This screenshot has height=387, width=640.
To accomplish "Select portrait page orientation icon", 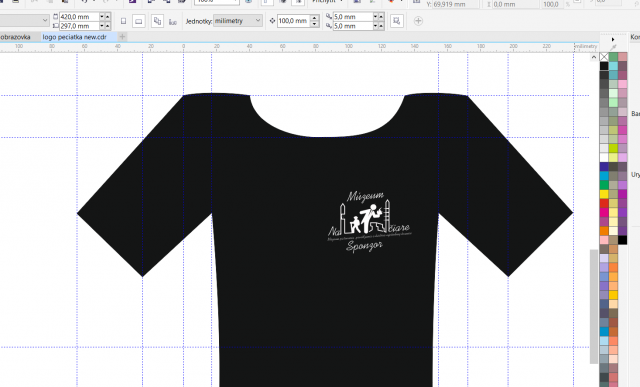I will (123, 21).
